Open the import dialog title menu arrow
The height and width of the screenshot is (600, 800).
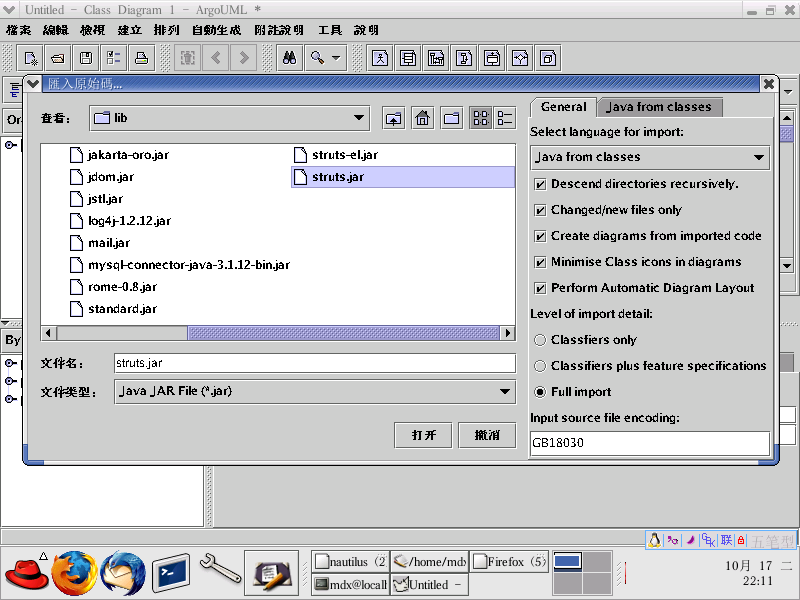coord(33,84)
